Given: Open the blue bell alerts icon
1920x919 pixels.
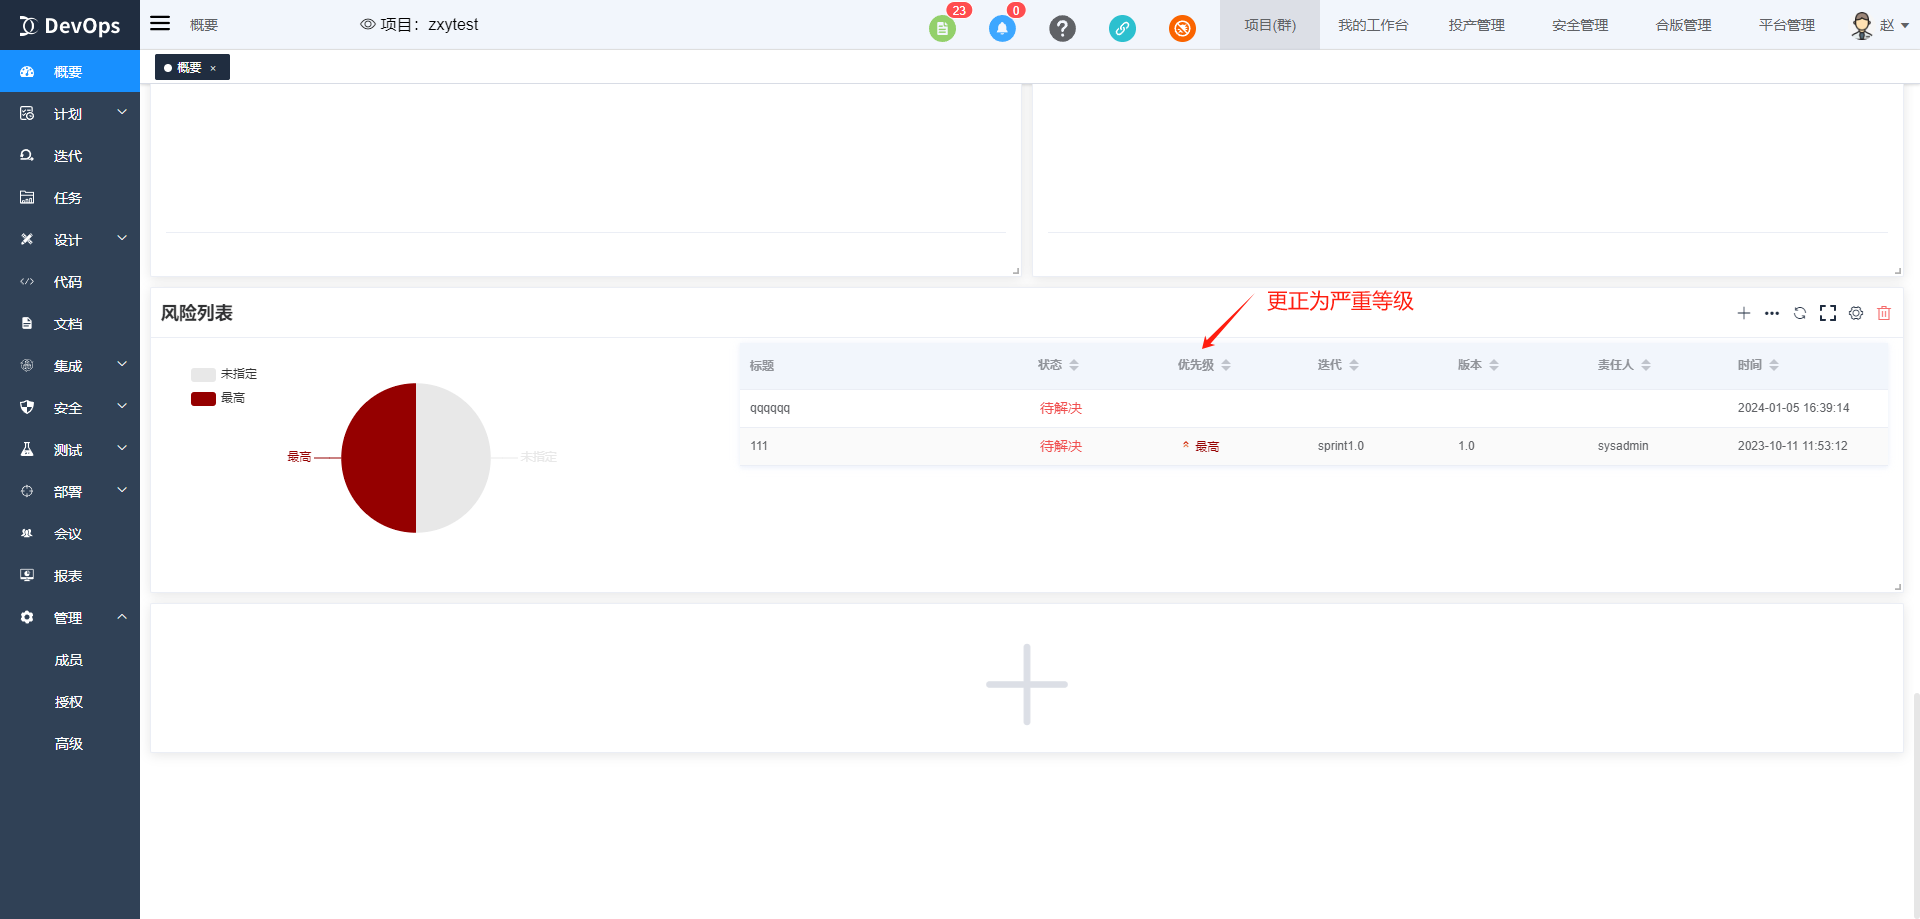Looking at the screenshot, I should coord(1002,28).
